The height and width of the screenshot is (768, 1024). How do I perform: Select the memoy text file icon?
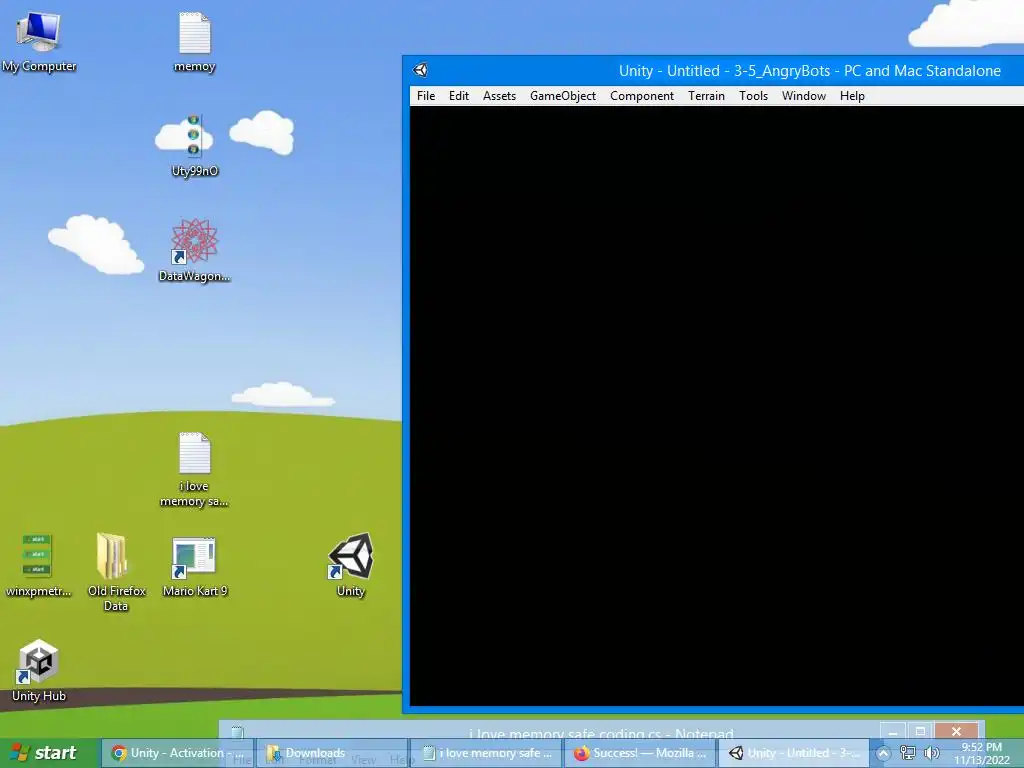(x=195, y=42)
